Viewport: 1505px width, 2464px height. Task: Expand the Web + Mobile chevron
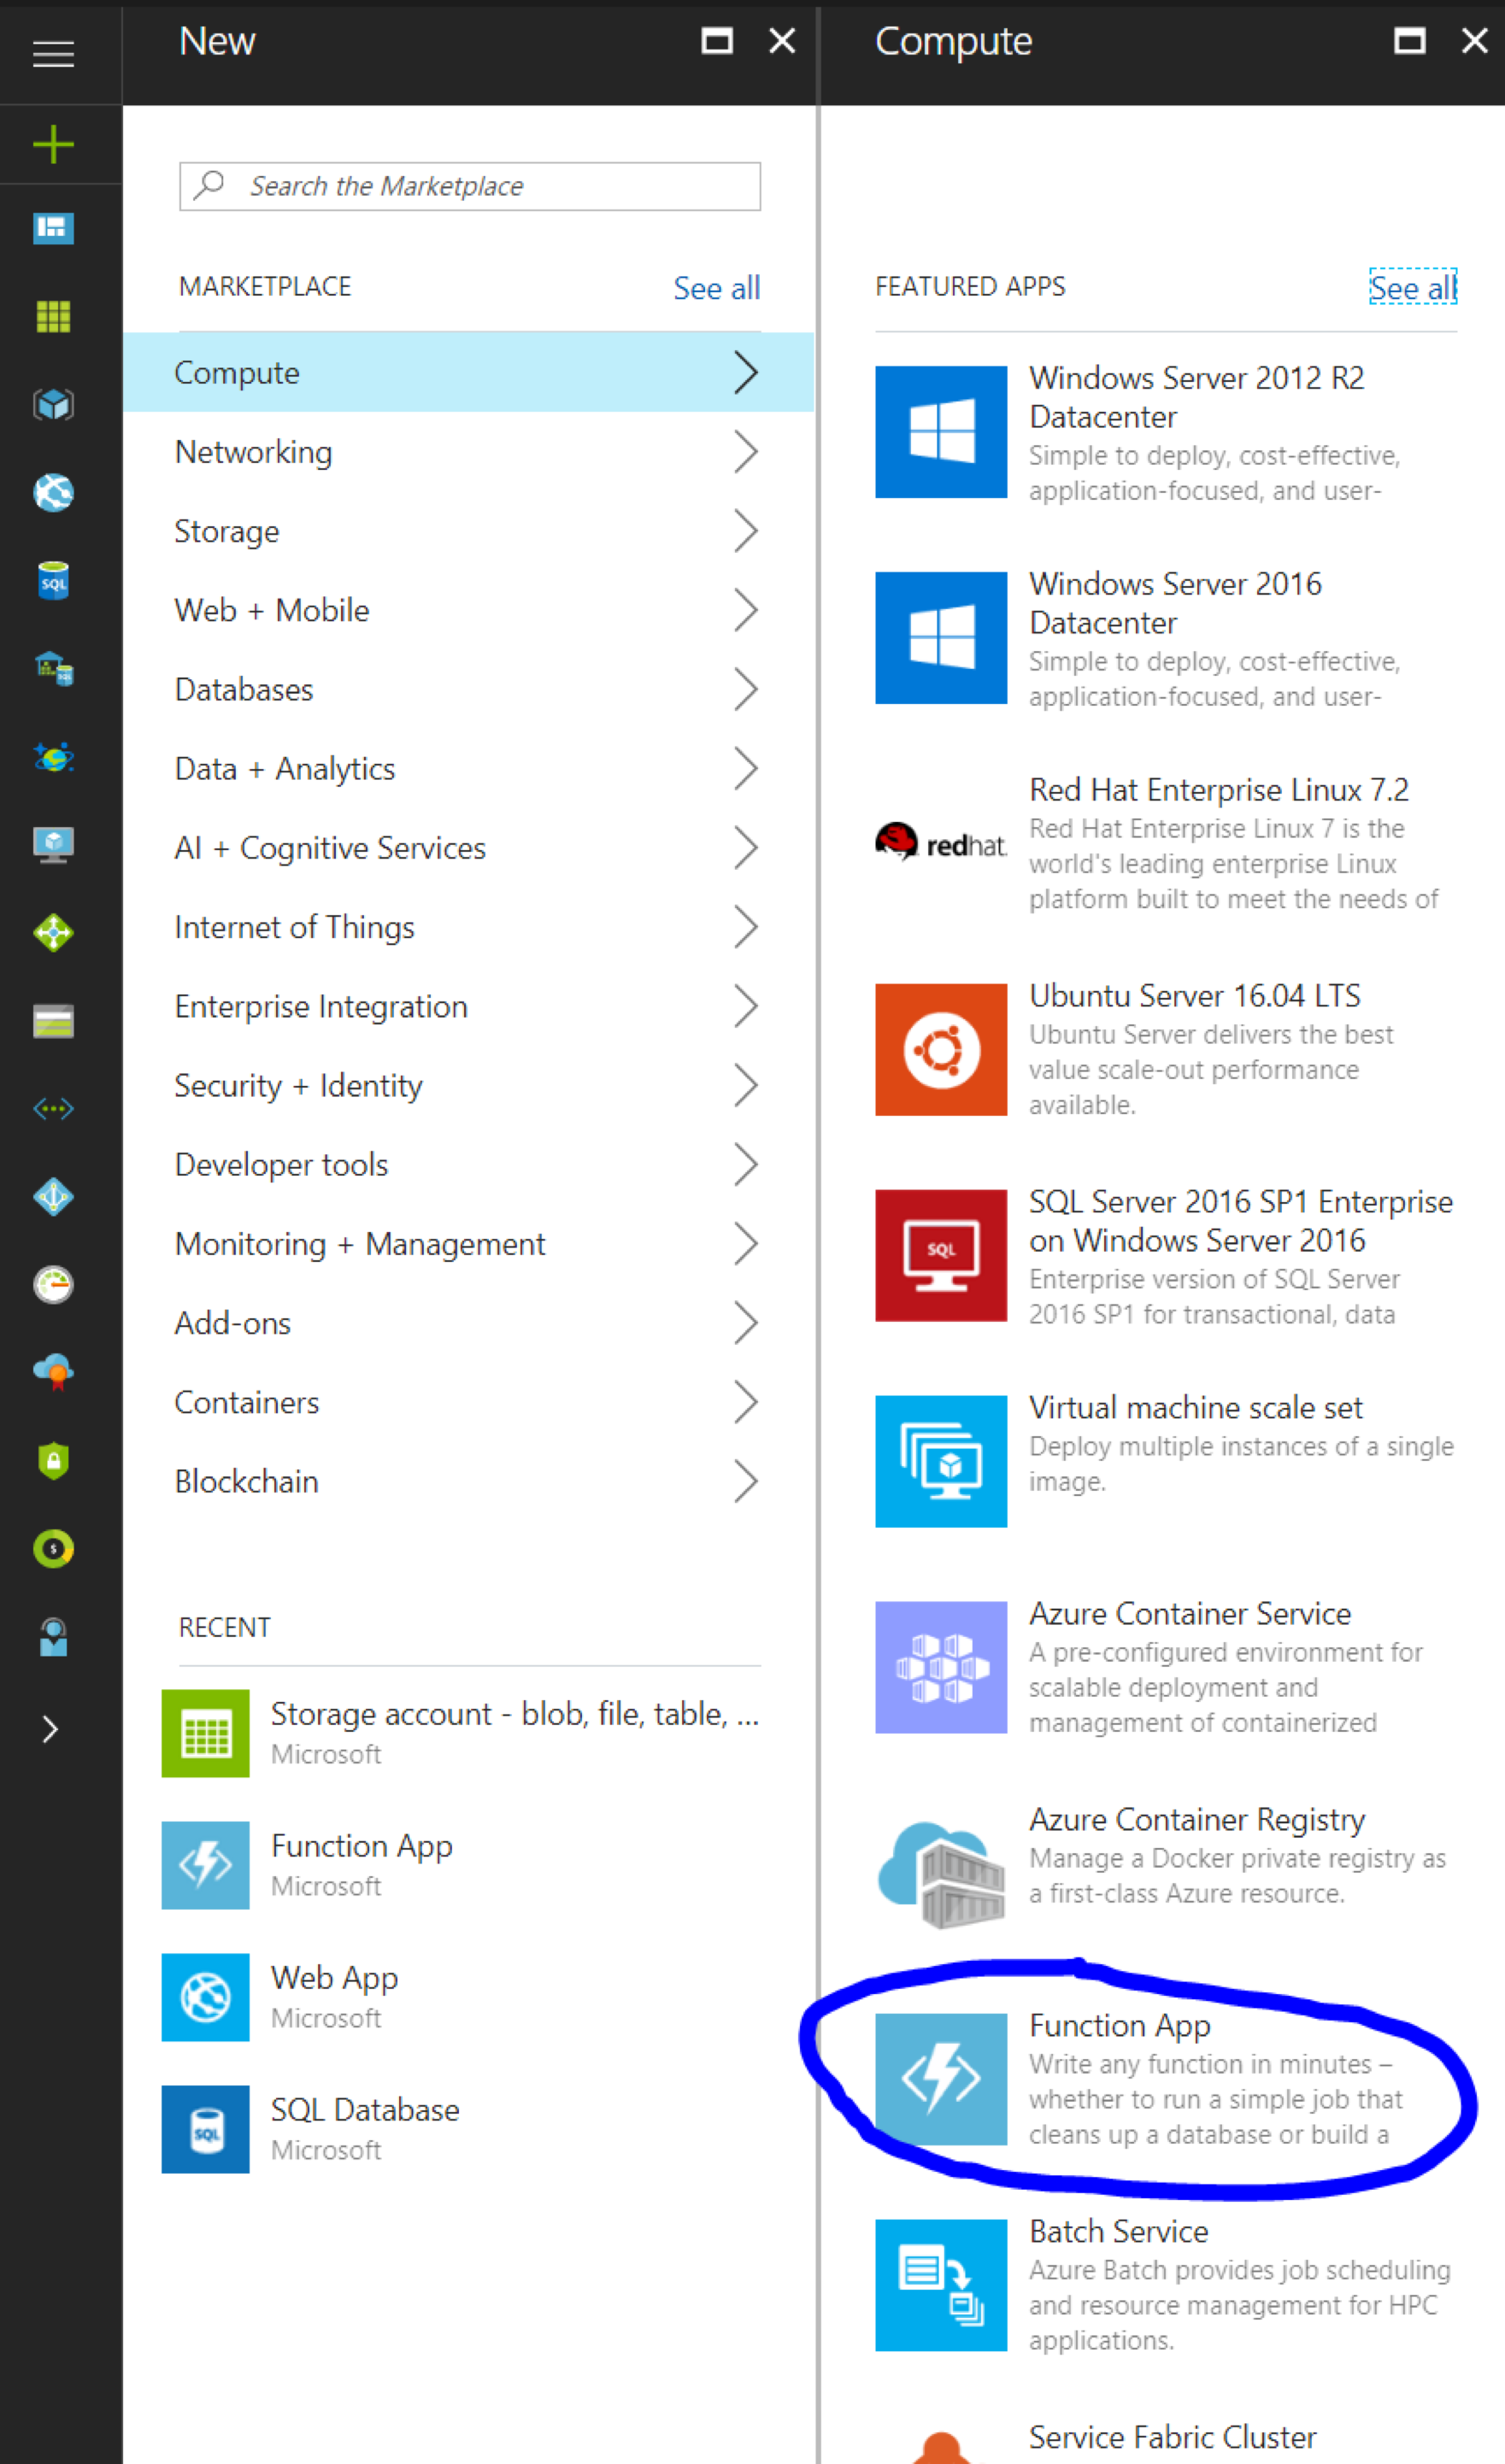745,610
